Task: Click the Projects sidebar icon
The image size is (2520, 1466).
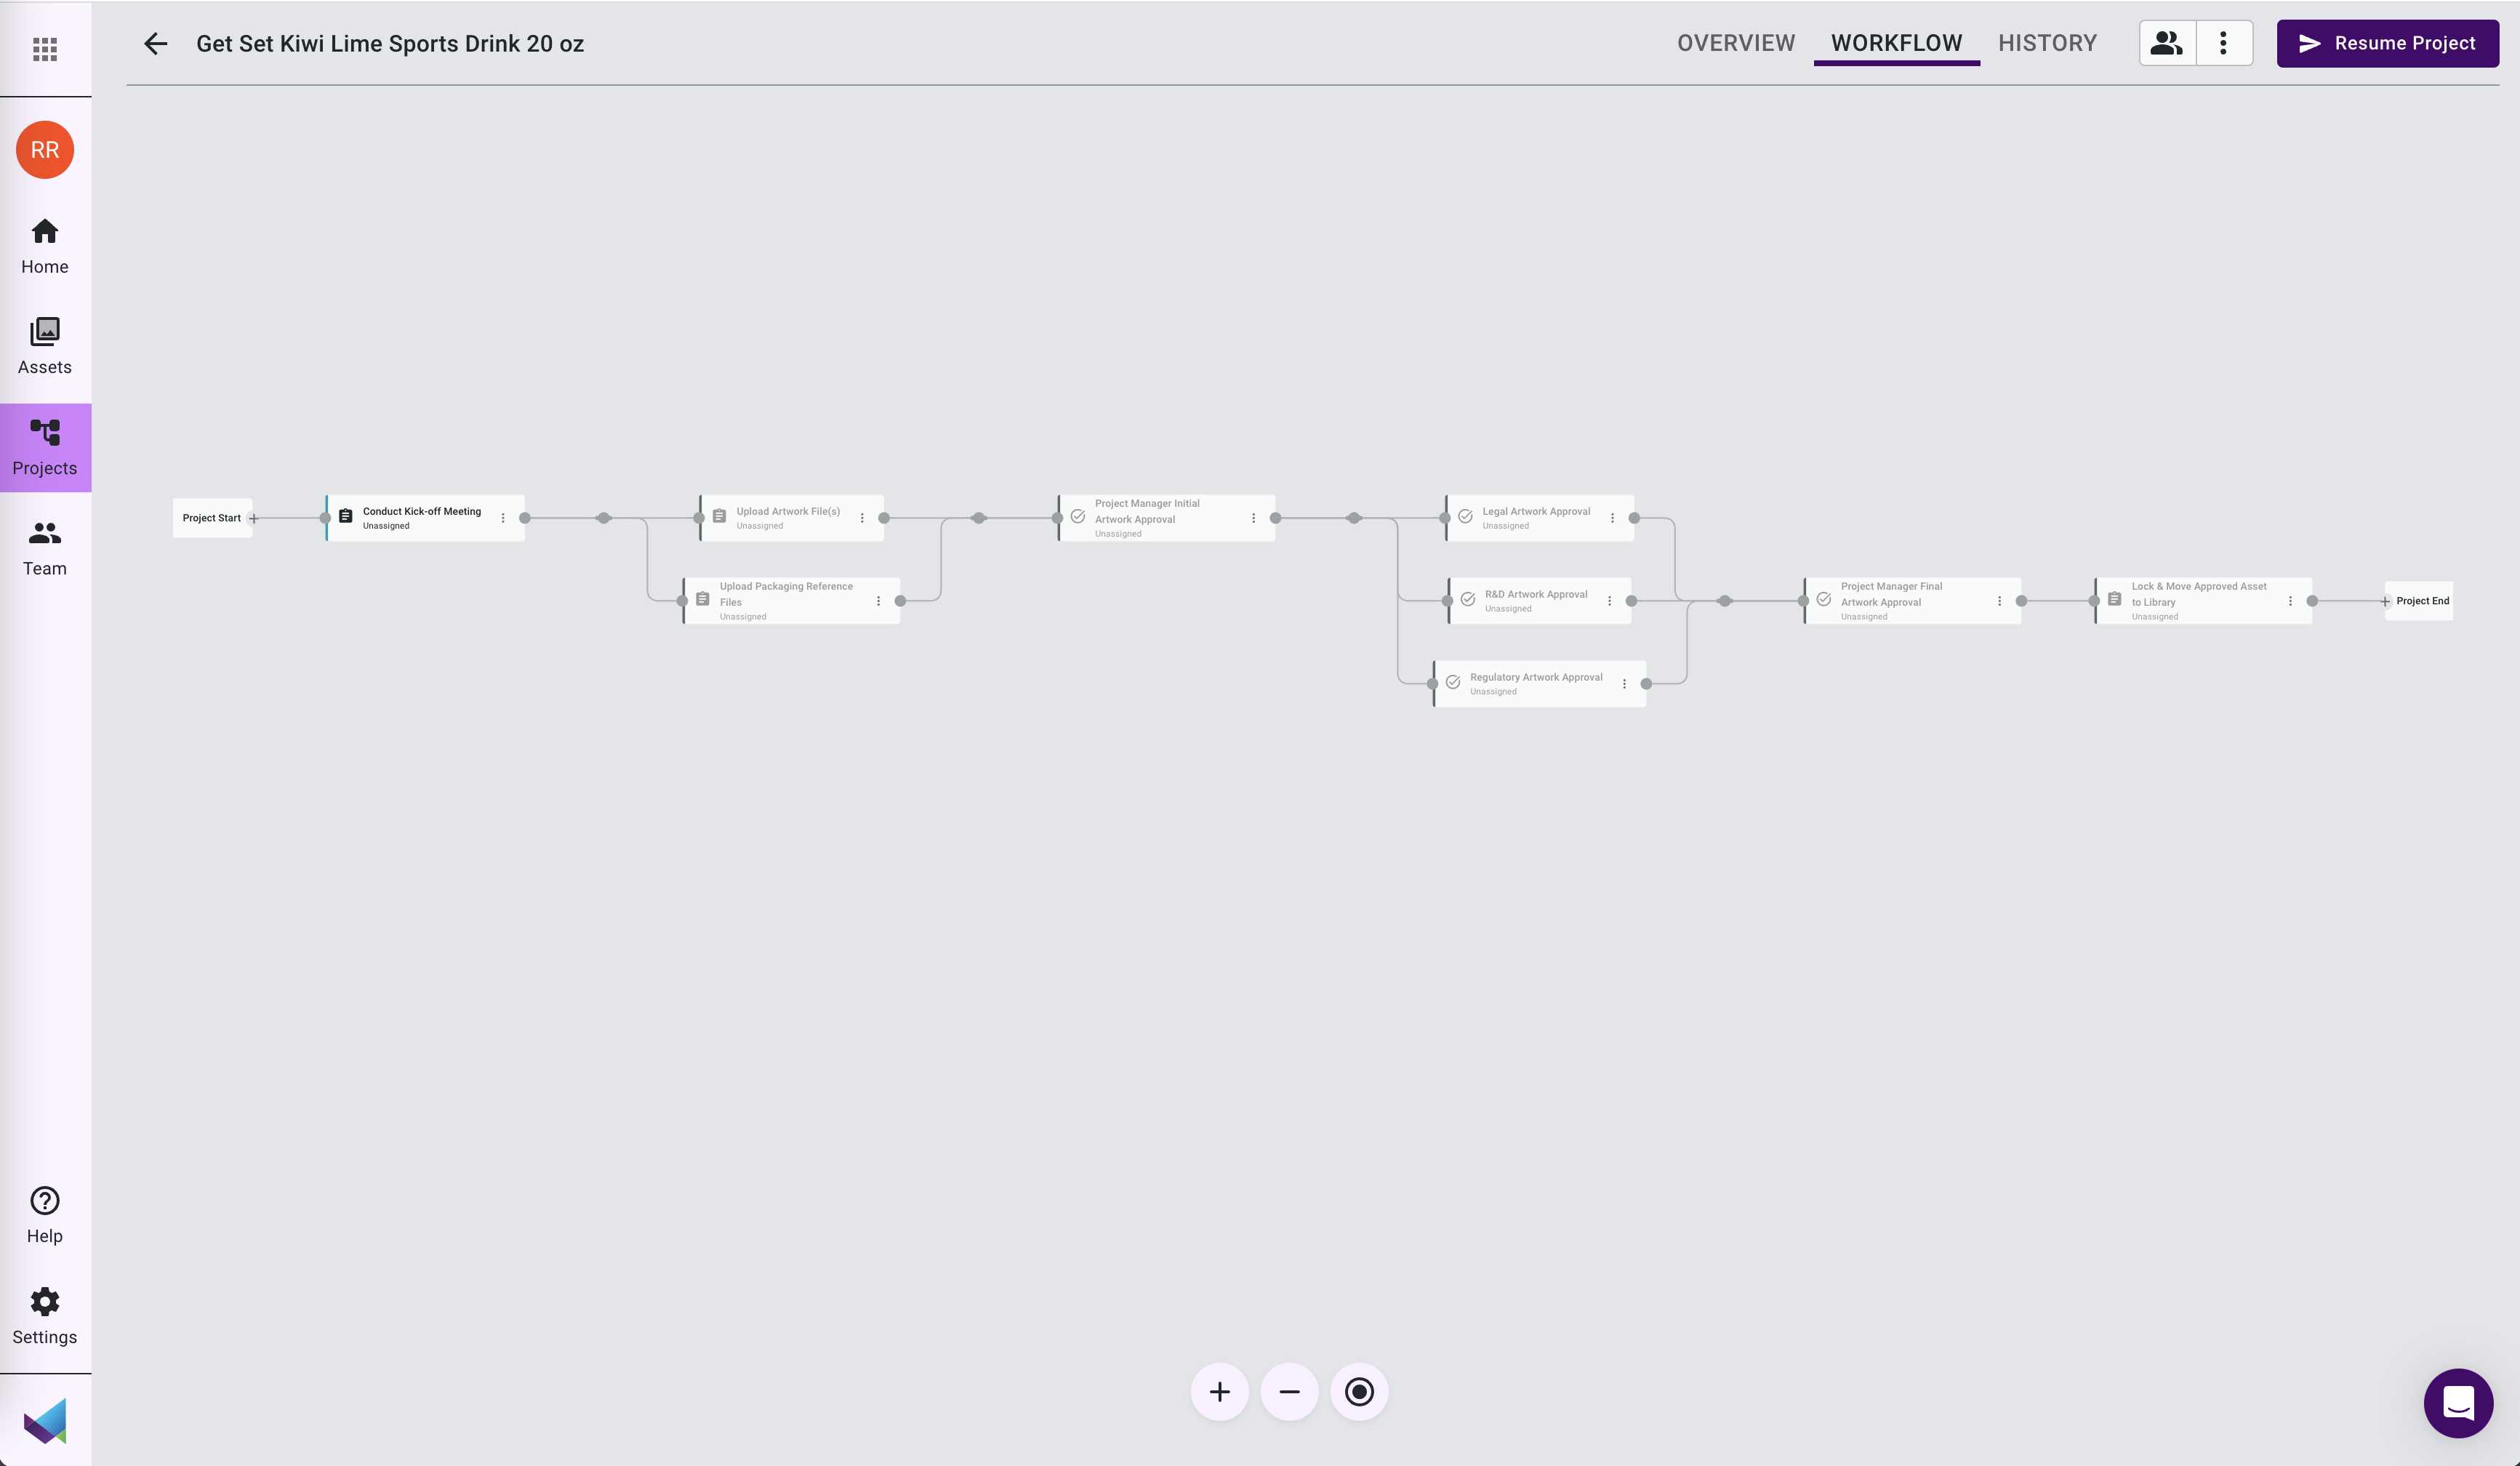Action: click(45, 446)
